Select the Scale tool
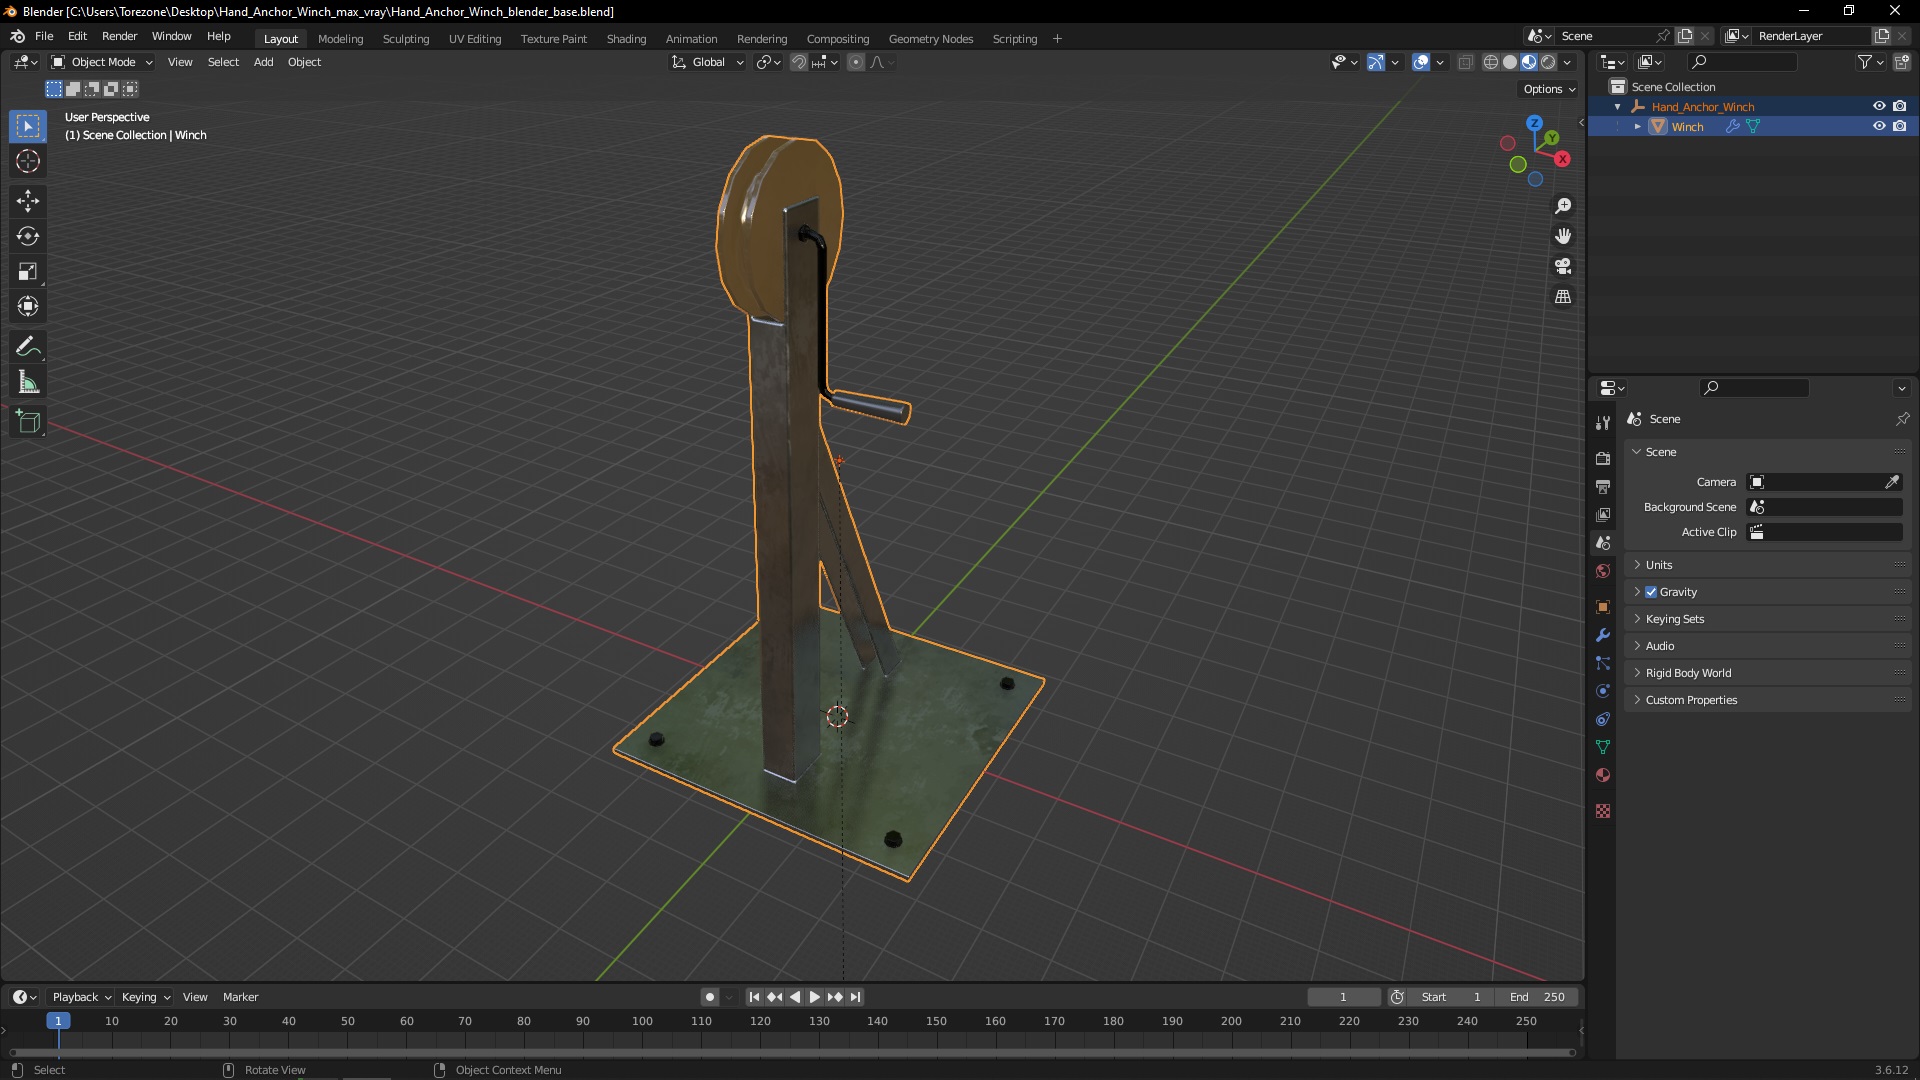Viewport: 1920px width, 1080px height. pyautogui.click(x=28, y=271)
